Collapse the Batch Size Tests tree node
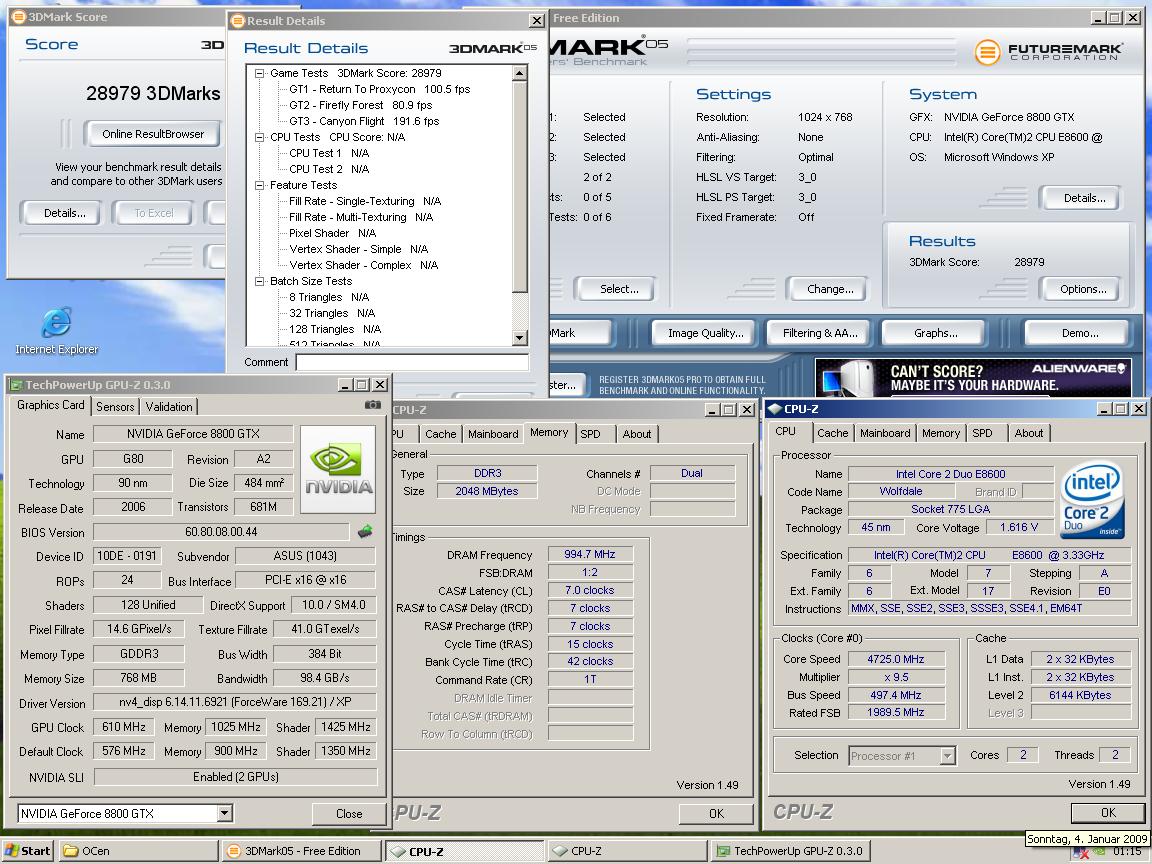 pos(259,281)
